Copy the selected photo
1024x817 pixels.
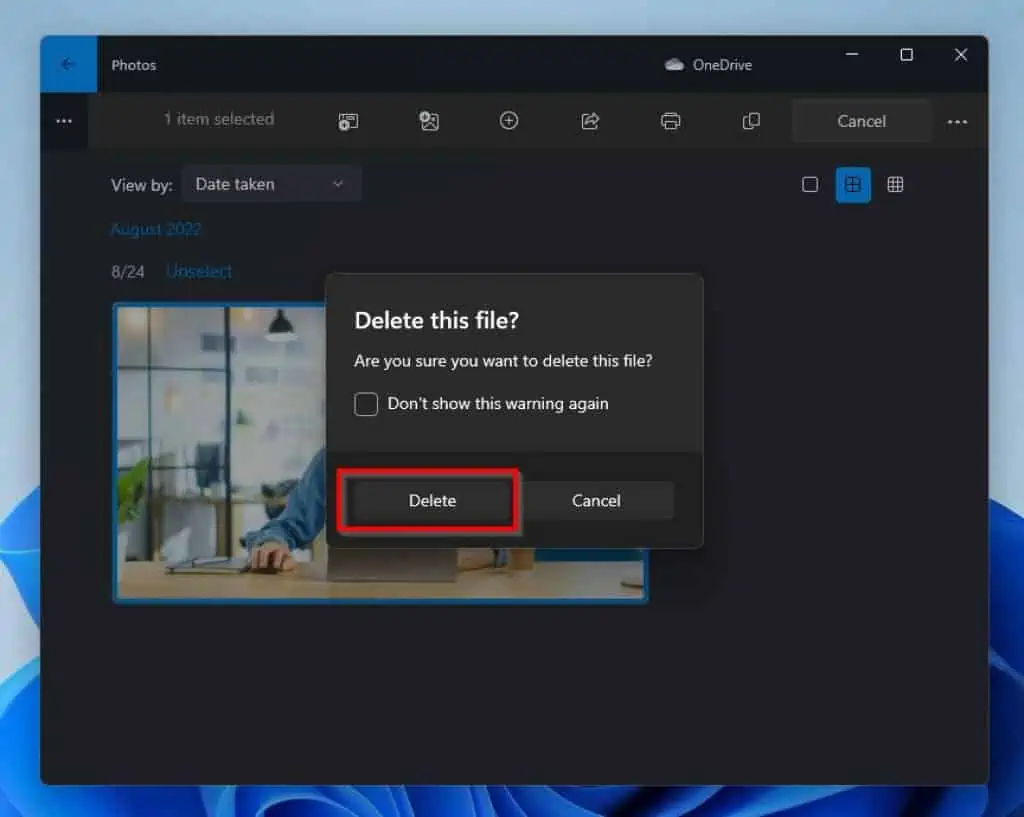[751, 121]
